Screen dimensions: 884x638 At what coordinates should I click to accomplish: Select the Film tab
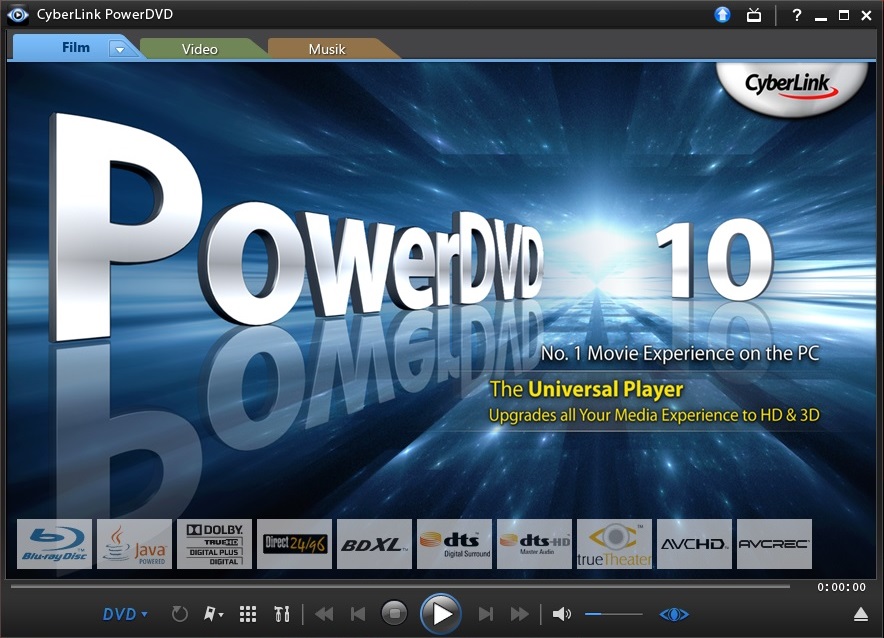[76, 47]
